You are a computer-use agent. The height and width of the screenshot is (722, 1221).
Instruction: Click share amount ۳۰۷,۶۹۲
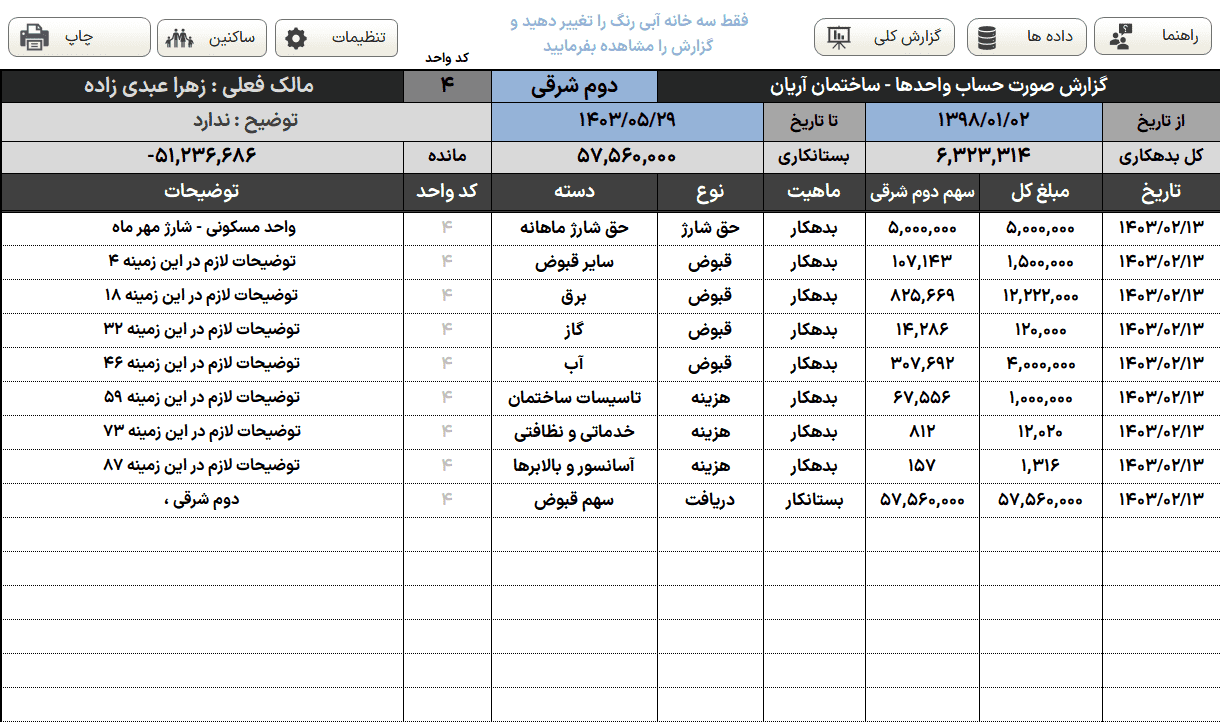(922, 364)
